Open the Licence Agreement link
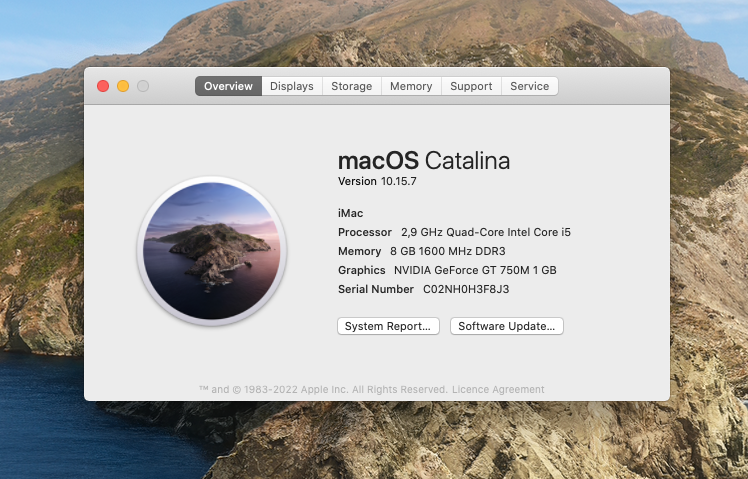This screenshot has height=479, width=748. (498, 389)
